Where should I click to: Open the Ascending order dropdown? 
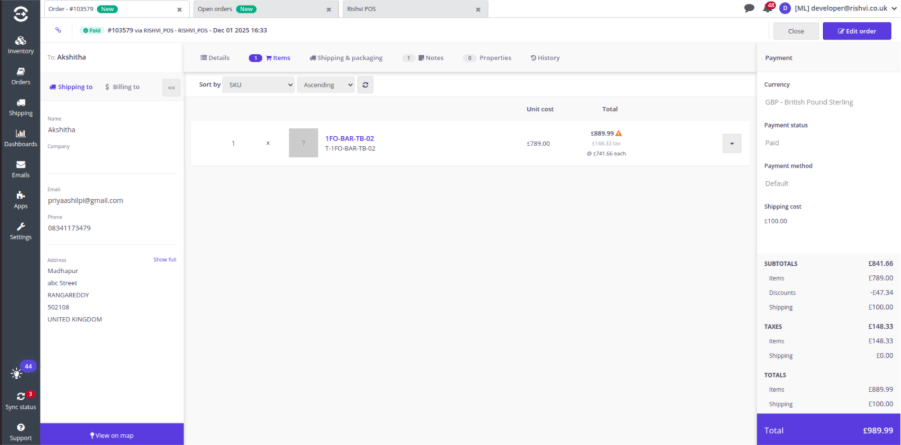tap(325, 85)
